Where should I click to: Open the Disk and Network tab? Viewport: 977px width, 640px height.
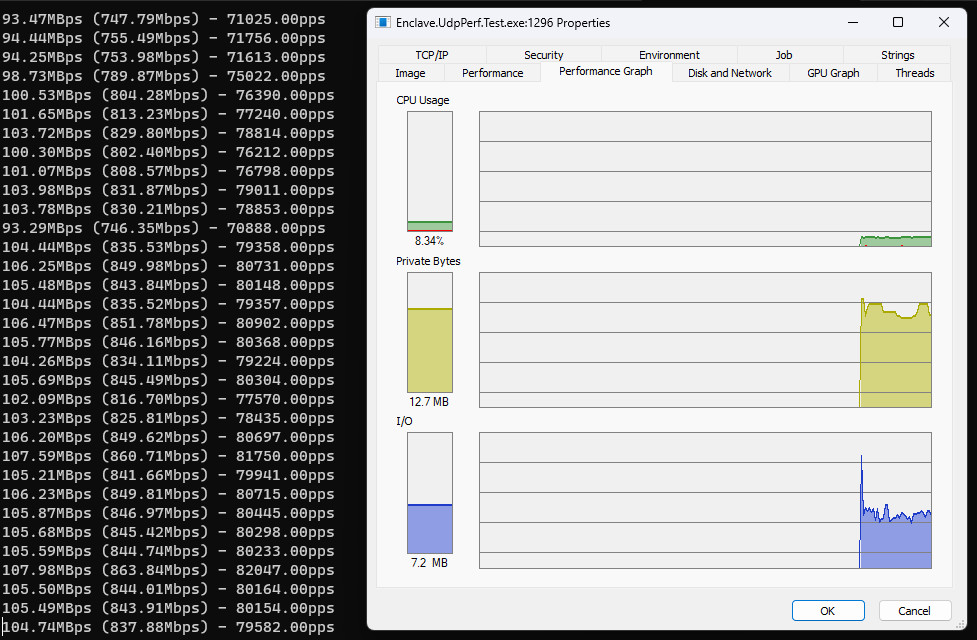pos(730,73)
